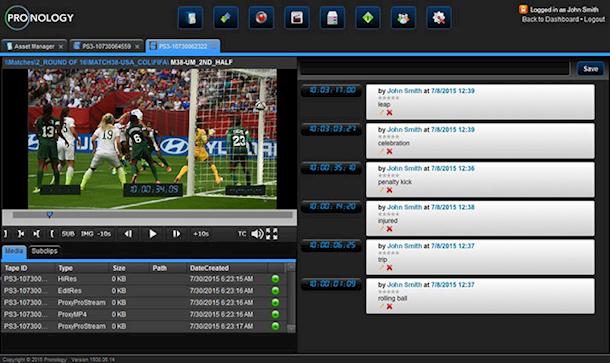Select the HiRes media row
Screen dimensions: 610x363
[144, 279]
